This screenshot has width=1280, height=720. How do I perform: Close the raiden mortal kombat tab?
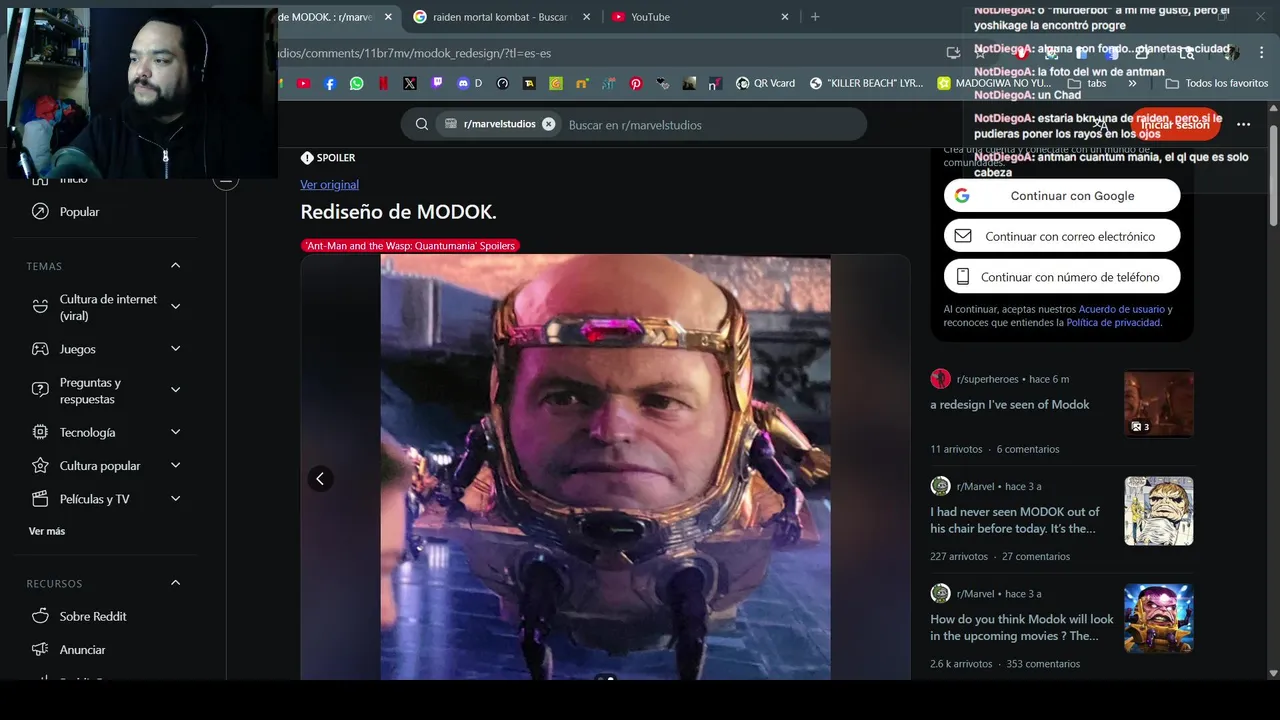click(586, 17)
